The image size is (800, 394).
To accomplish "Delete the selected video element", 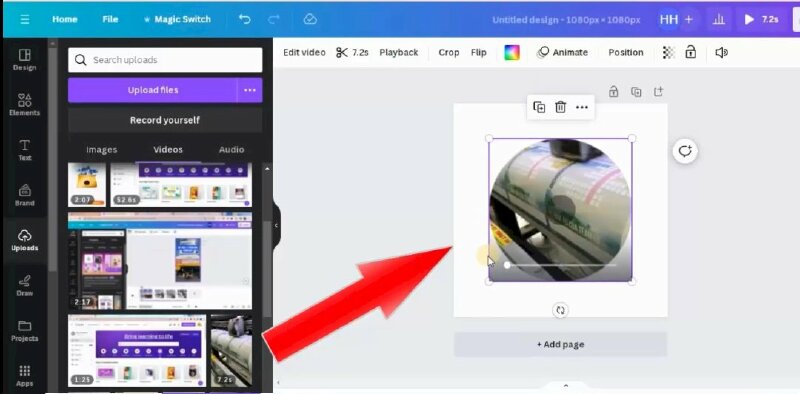I will (x=560, y=107).
